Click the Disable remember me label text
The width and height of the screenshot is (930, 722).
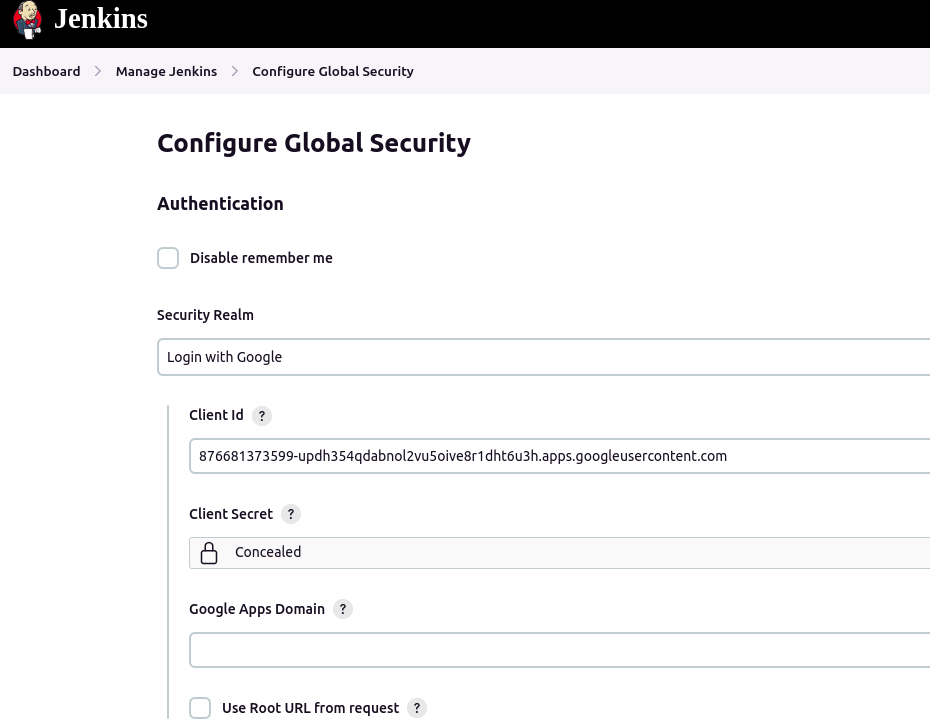click(x=261, y=258)
